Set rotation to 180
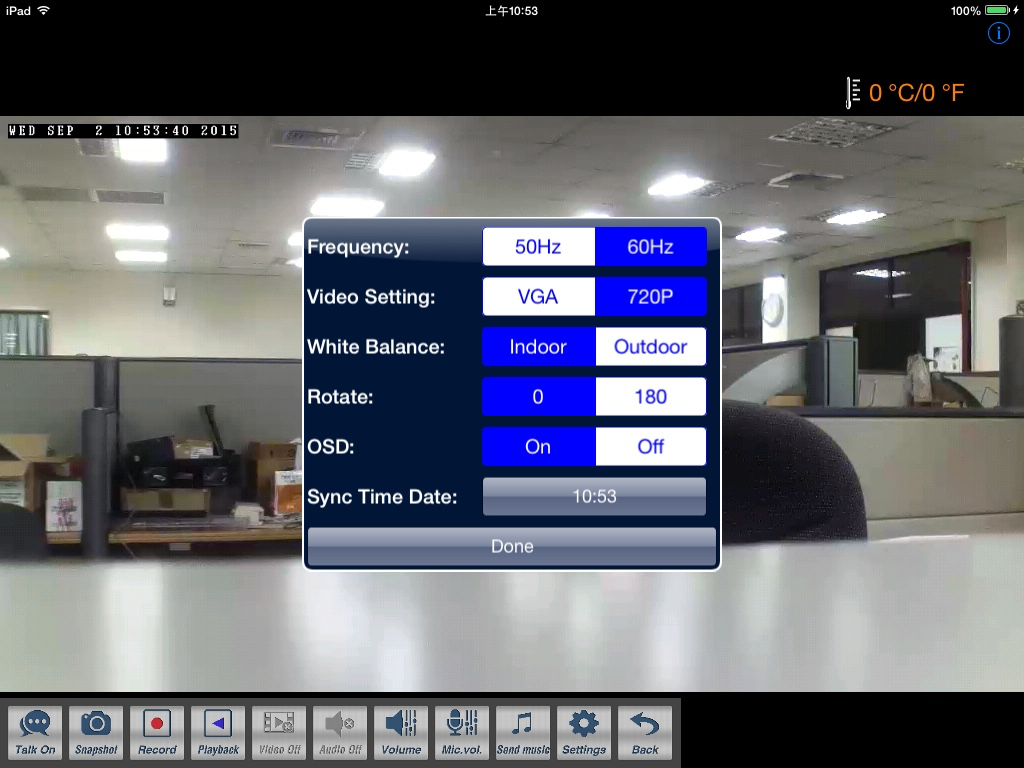Screen dimensions: 1024x768 (650, 396)
